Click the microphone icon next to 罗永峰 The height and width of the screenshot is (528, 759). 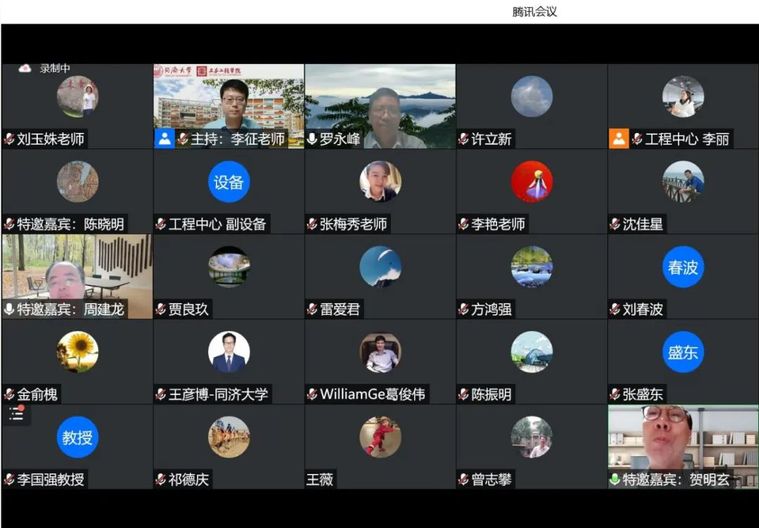coord(312,139)
